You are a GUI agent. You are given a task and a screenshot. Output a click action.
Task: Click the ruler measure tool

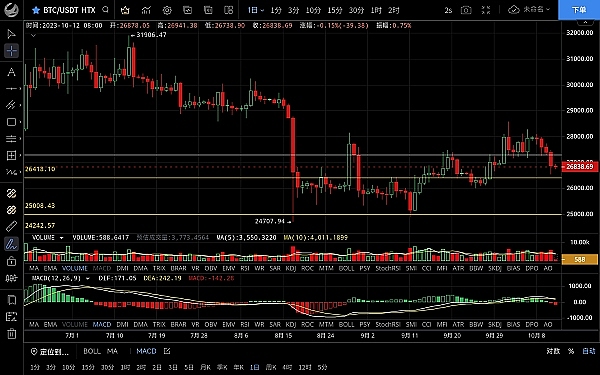(11, 226)
